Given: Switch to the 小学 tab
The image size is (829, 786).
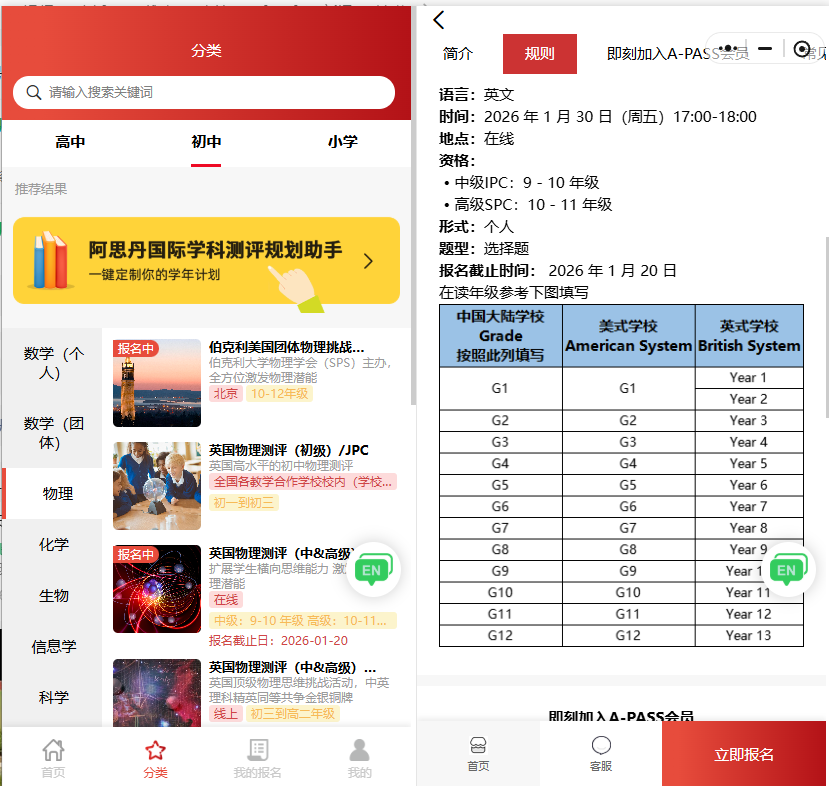Looking at the screenshot, I should (343, 141).
